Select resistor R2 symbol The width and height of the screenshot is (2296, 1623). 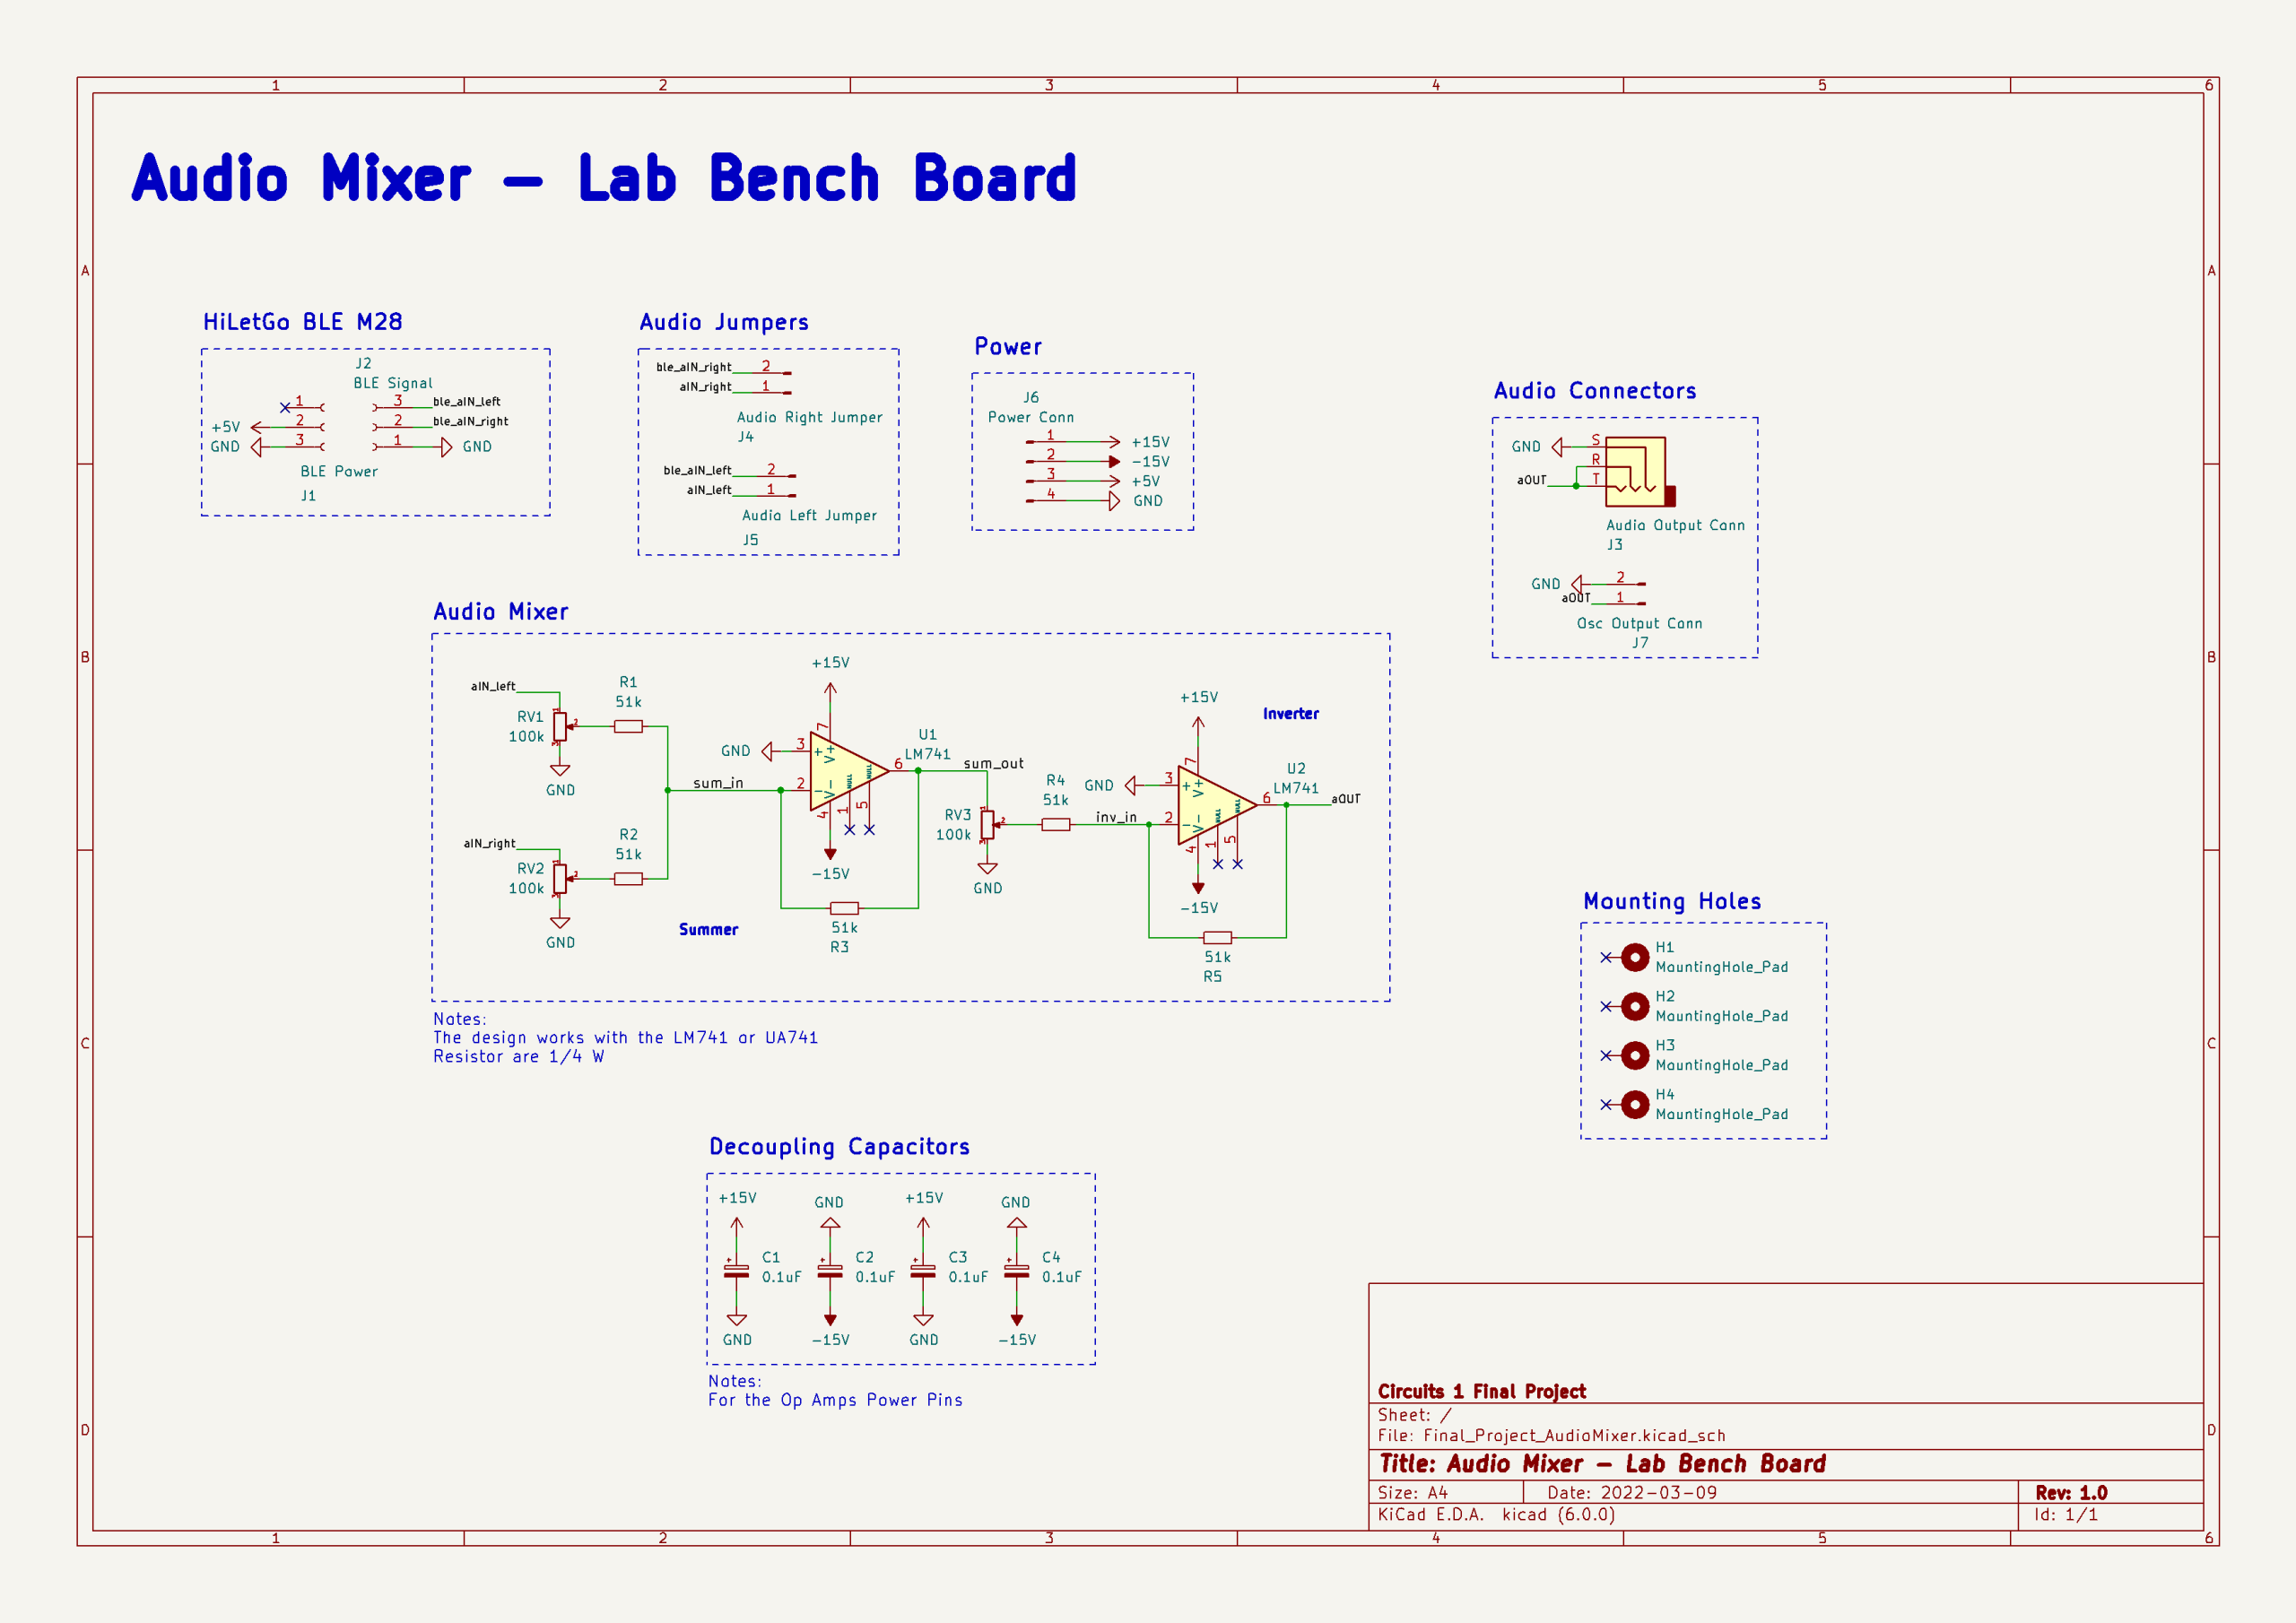628,879
